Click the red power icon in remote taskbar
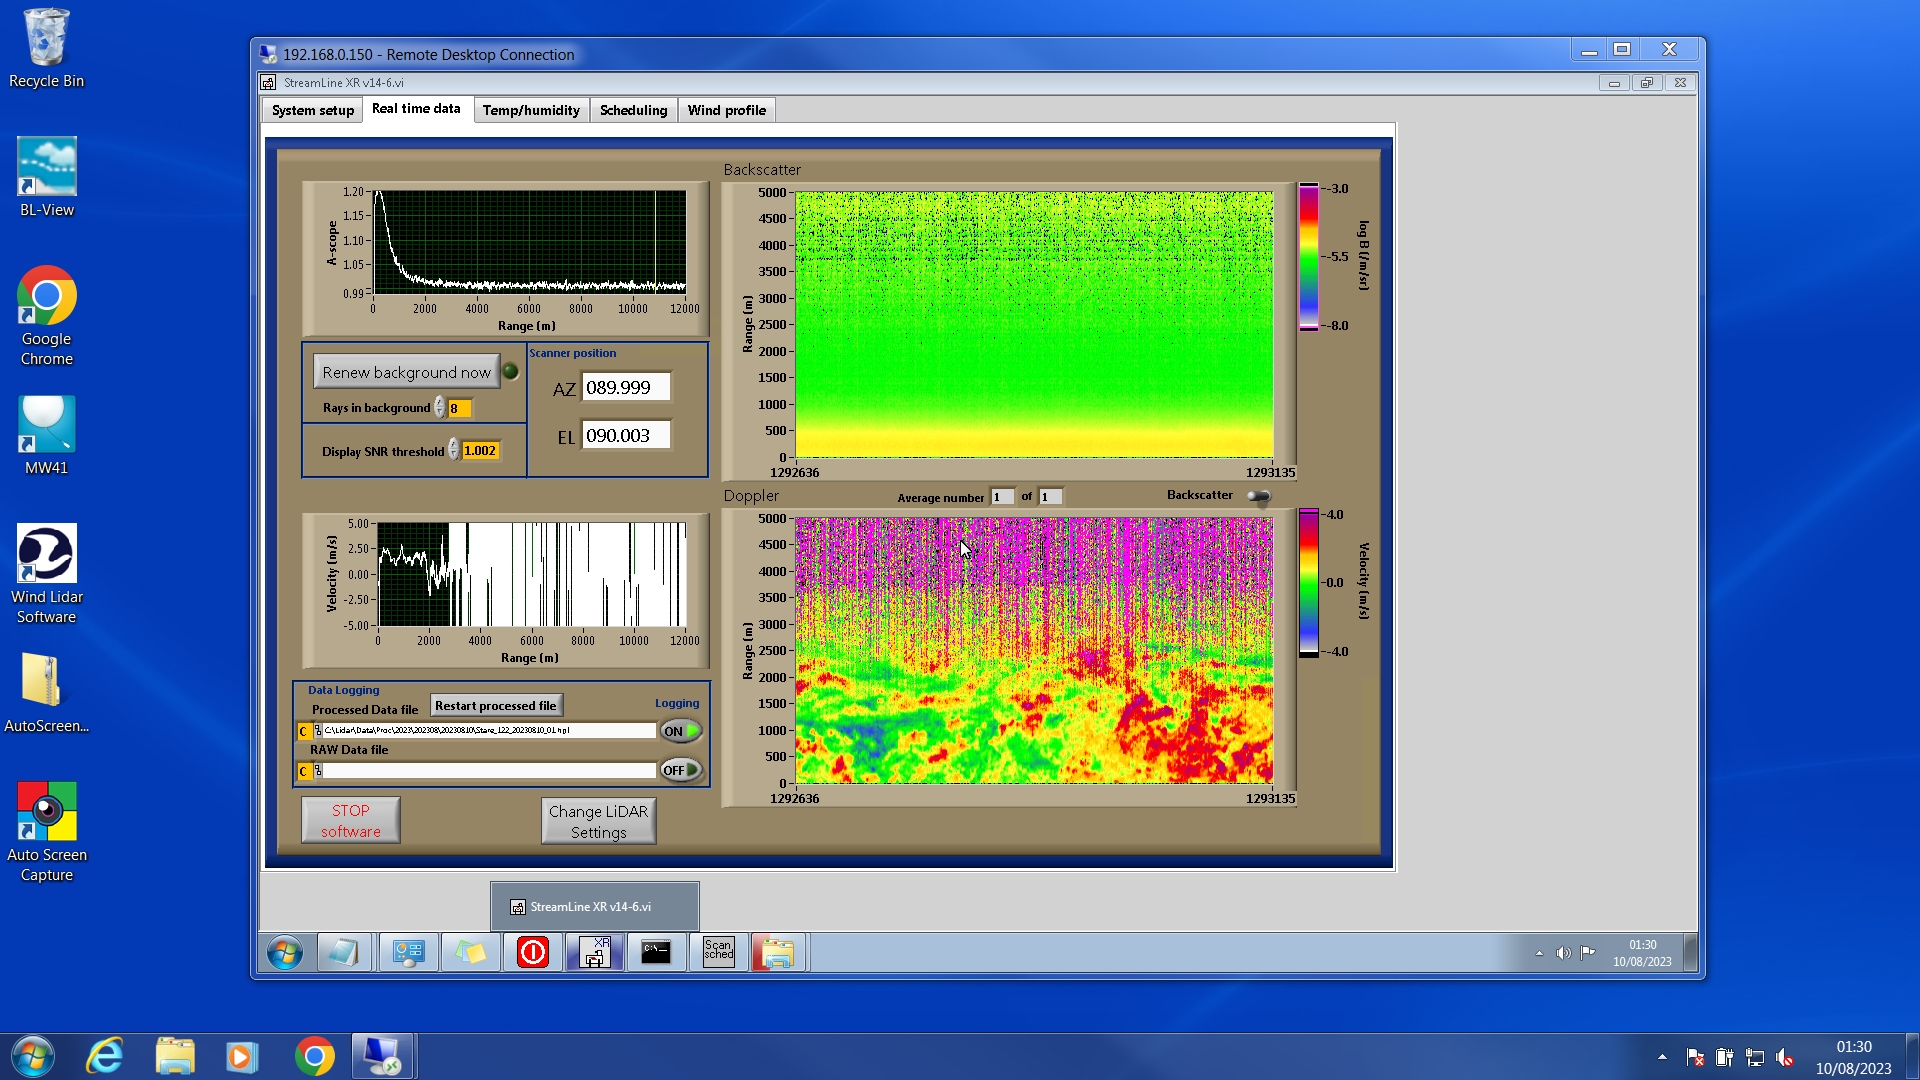 (533, 951)
